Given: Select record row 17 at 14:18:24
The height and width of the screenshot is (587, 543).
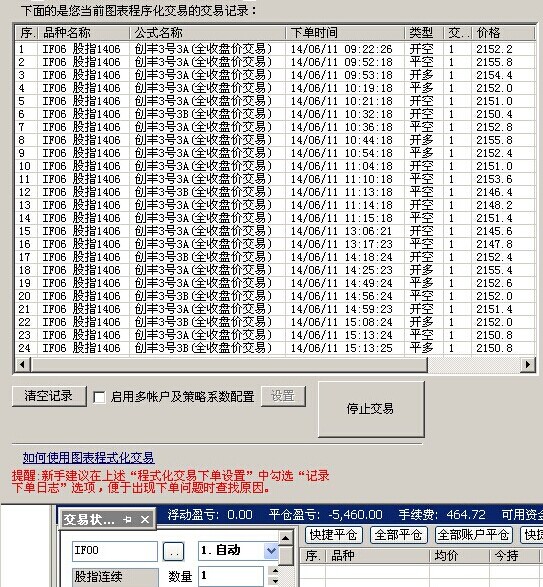Looking at the screenshot, I should [275, 257].
